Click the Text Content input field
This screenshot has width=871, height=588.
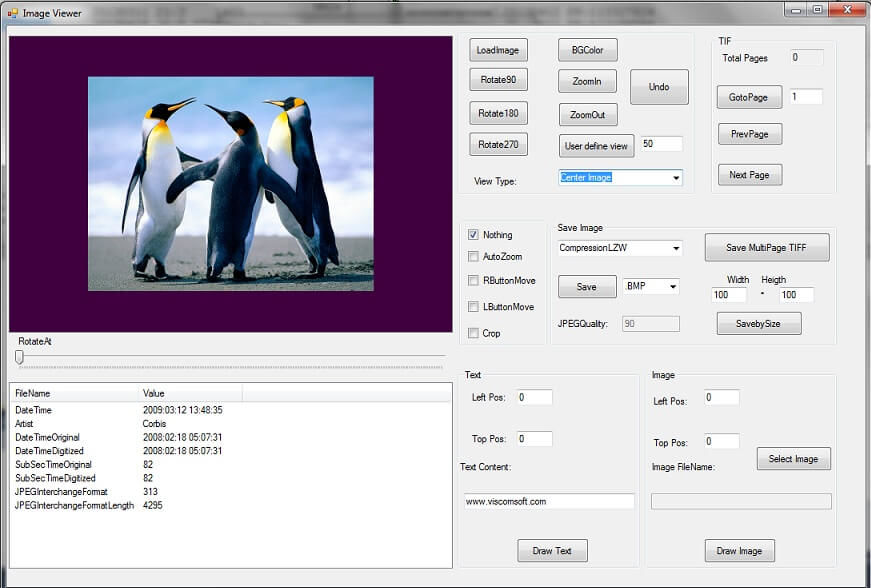coord(549,501)
